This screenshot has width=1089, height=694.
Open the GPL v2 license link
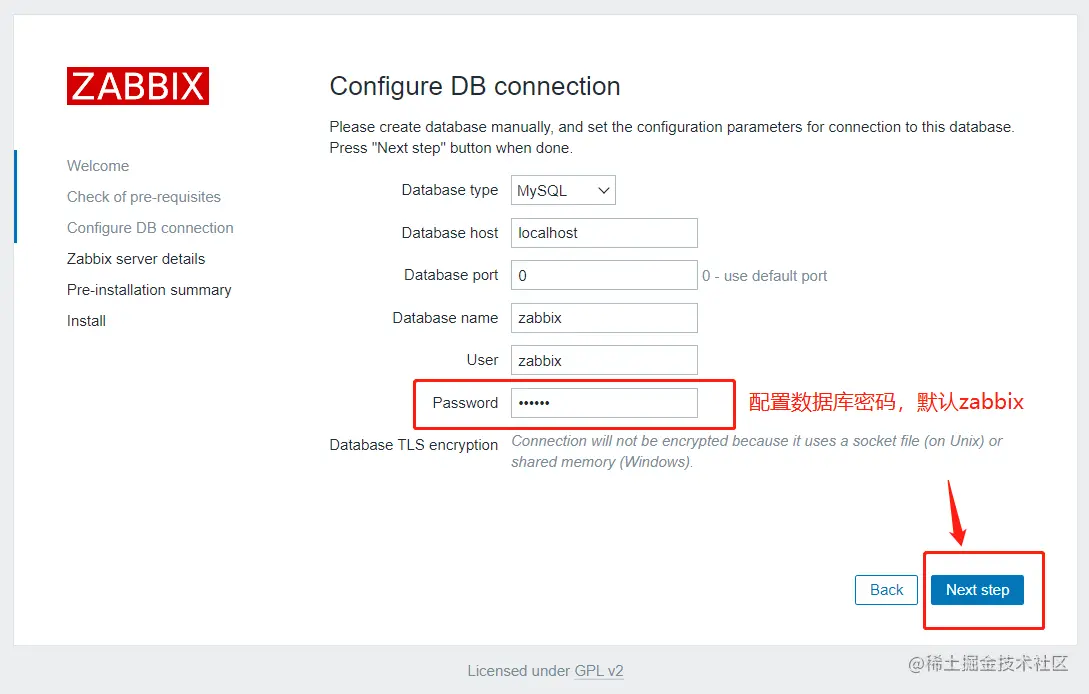click(x=599, y=671)
